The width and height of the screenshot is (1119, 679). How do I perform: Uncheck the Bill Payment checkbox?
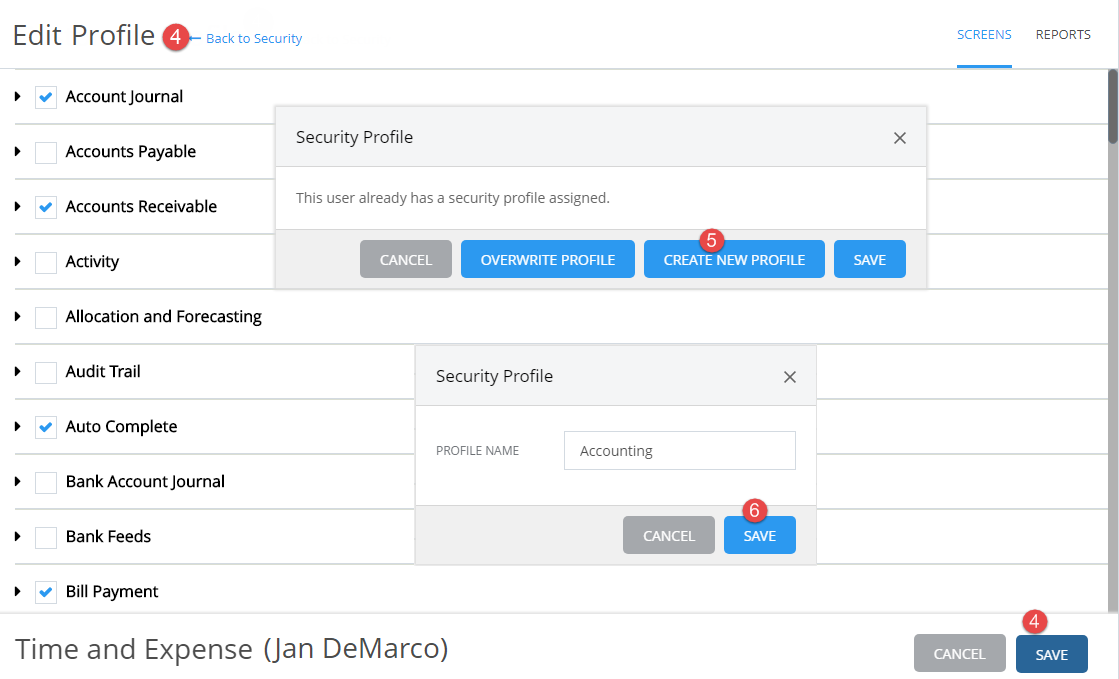(x=46, y=592)
